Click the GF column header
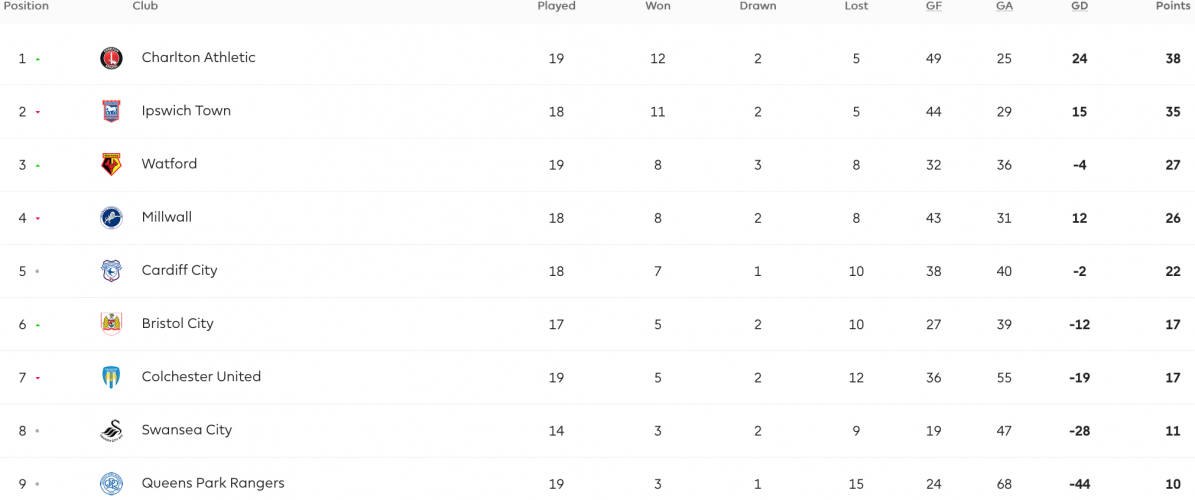Image resolution: width=1195 pixels, height=500 pixels. click(933, 6)
